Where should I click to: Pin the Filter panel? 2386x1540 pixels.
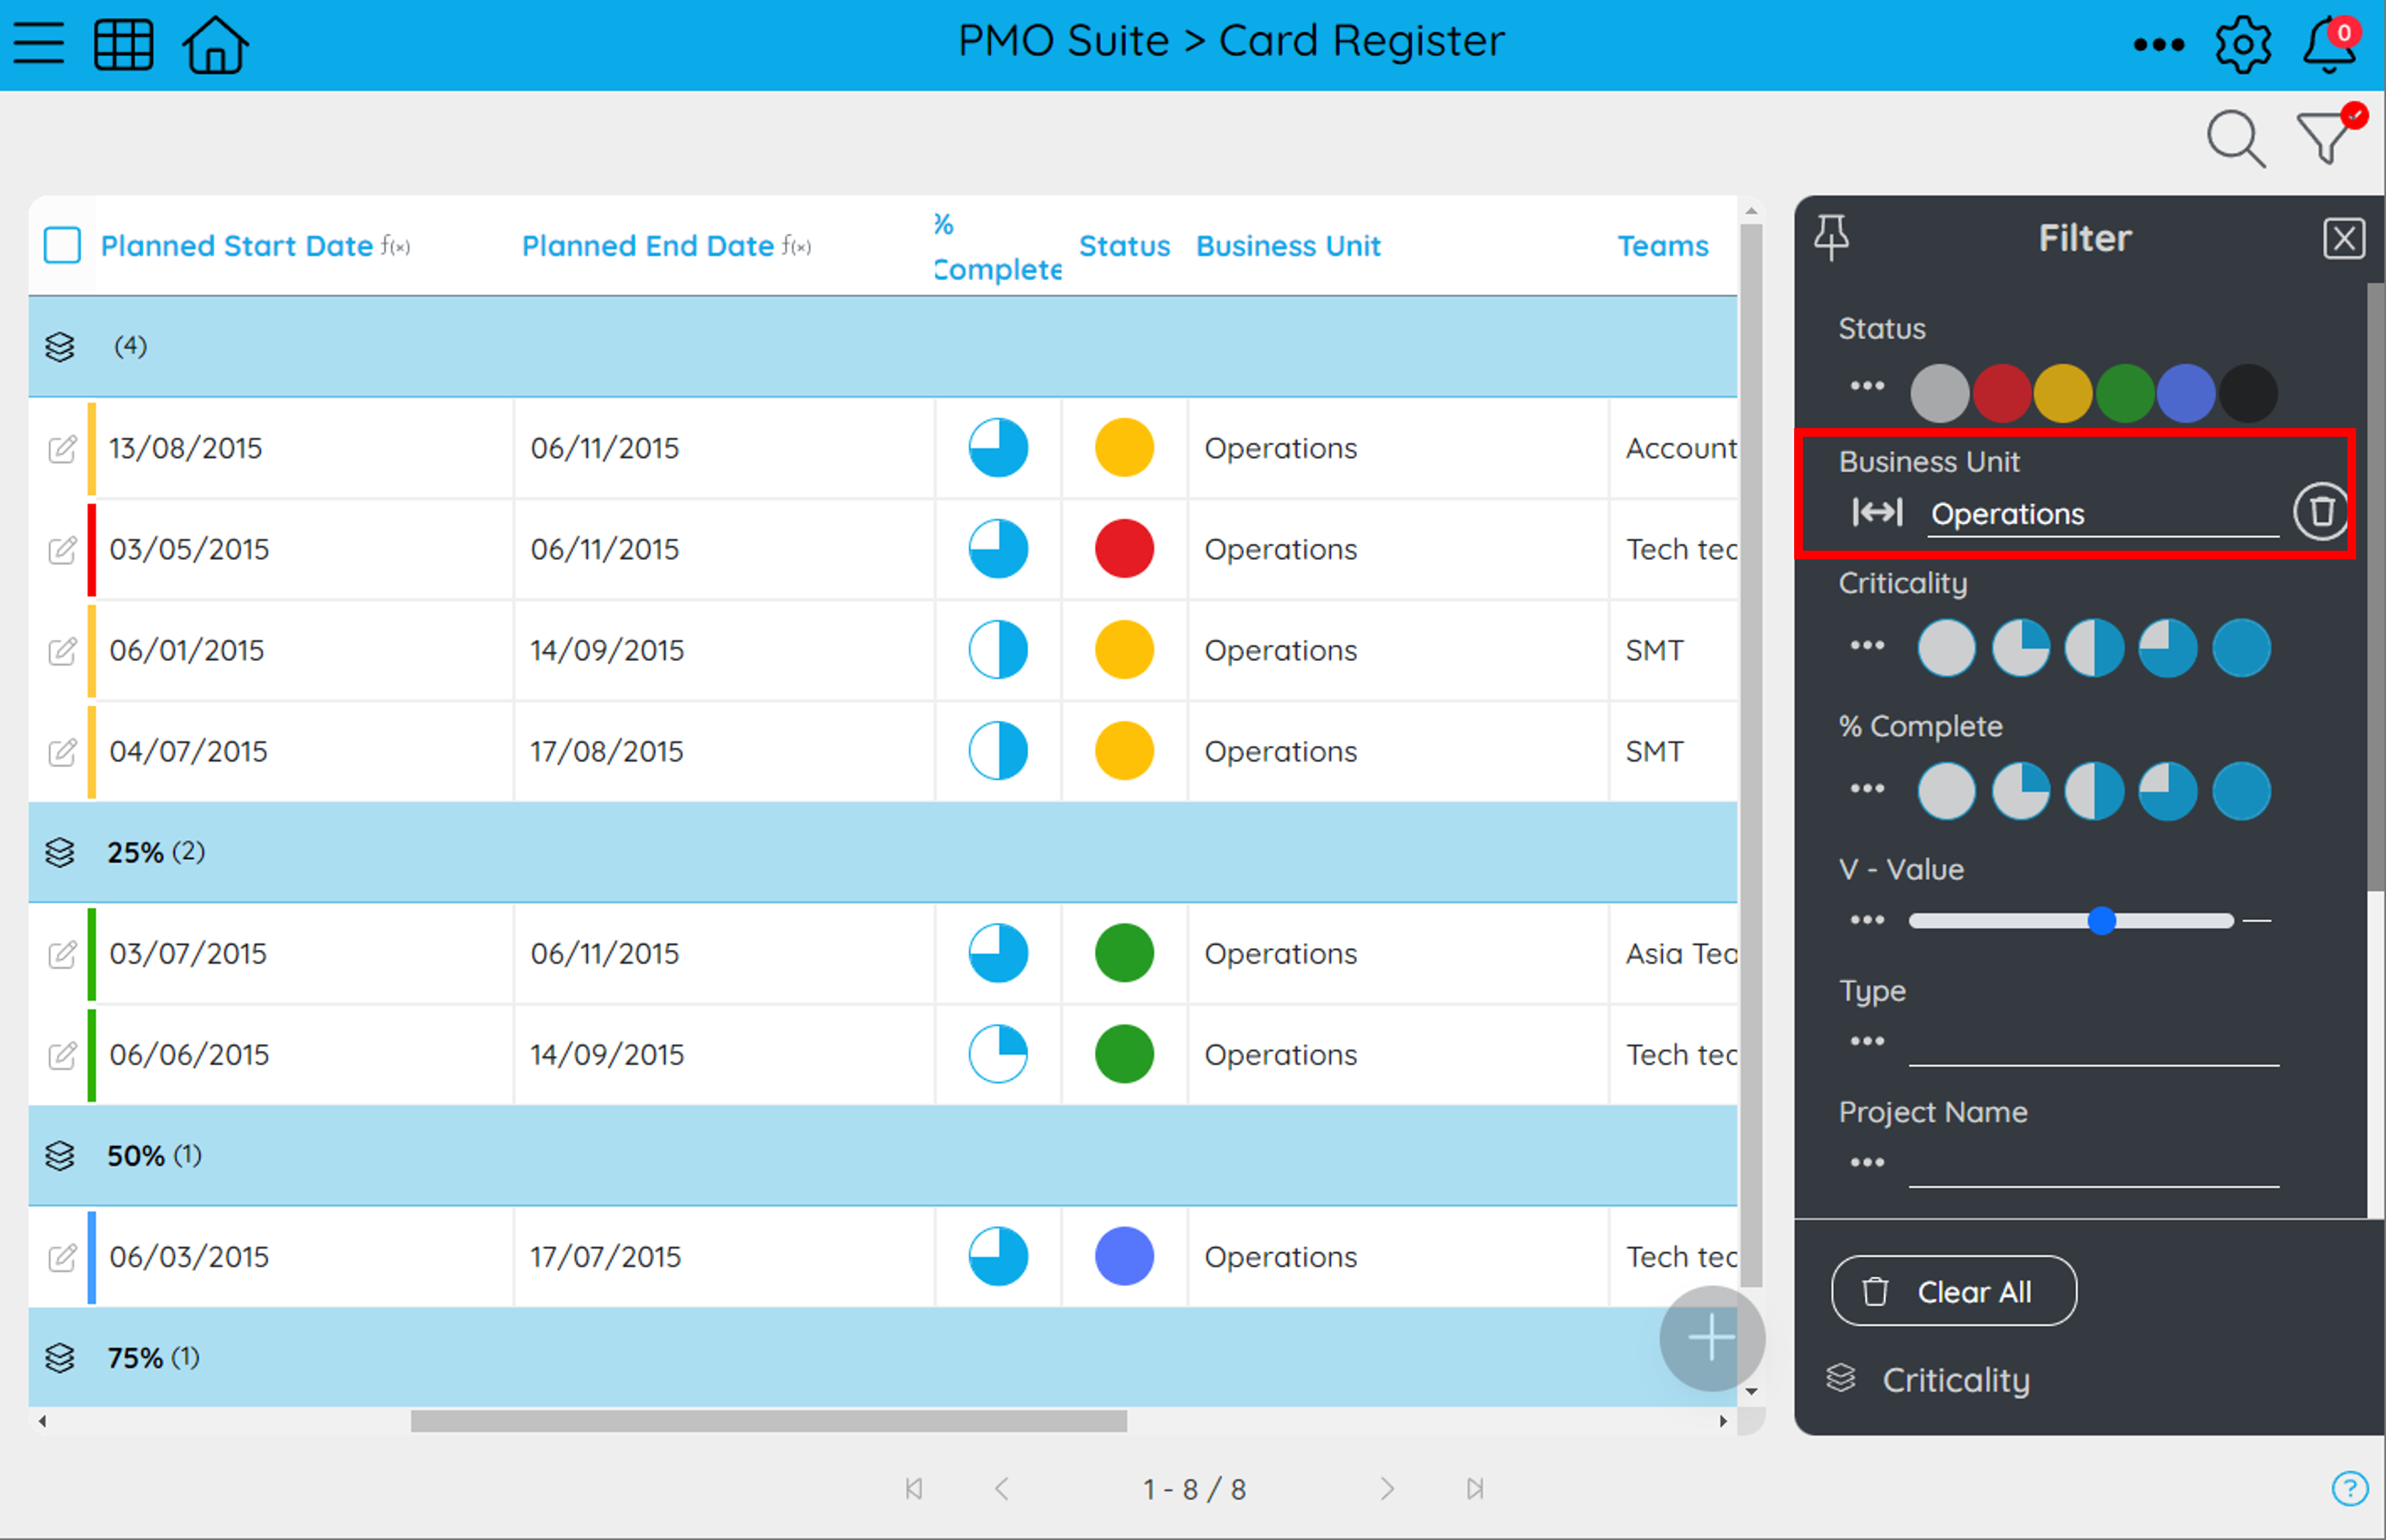(x=1831, y=238)
